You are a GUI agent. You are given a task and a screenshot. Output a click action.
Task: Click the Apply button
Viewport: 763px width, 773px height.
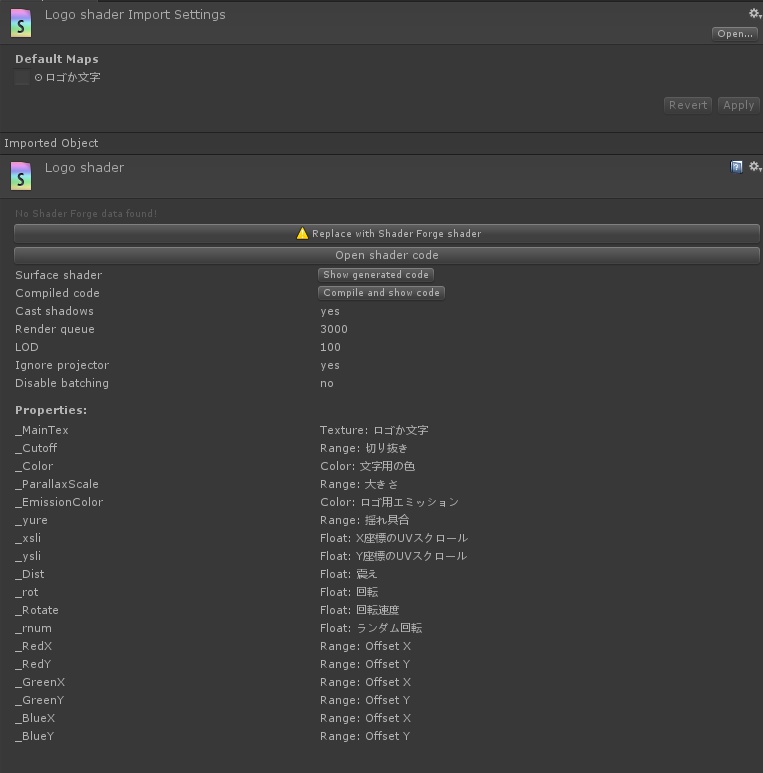738,105
